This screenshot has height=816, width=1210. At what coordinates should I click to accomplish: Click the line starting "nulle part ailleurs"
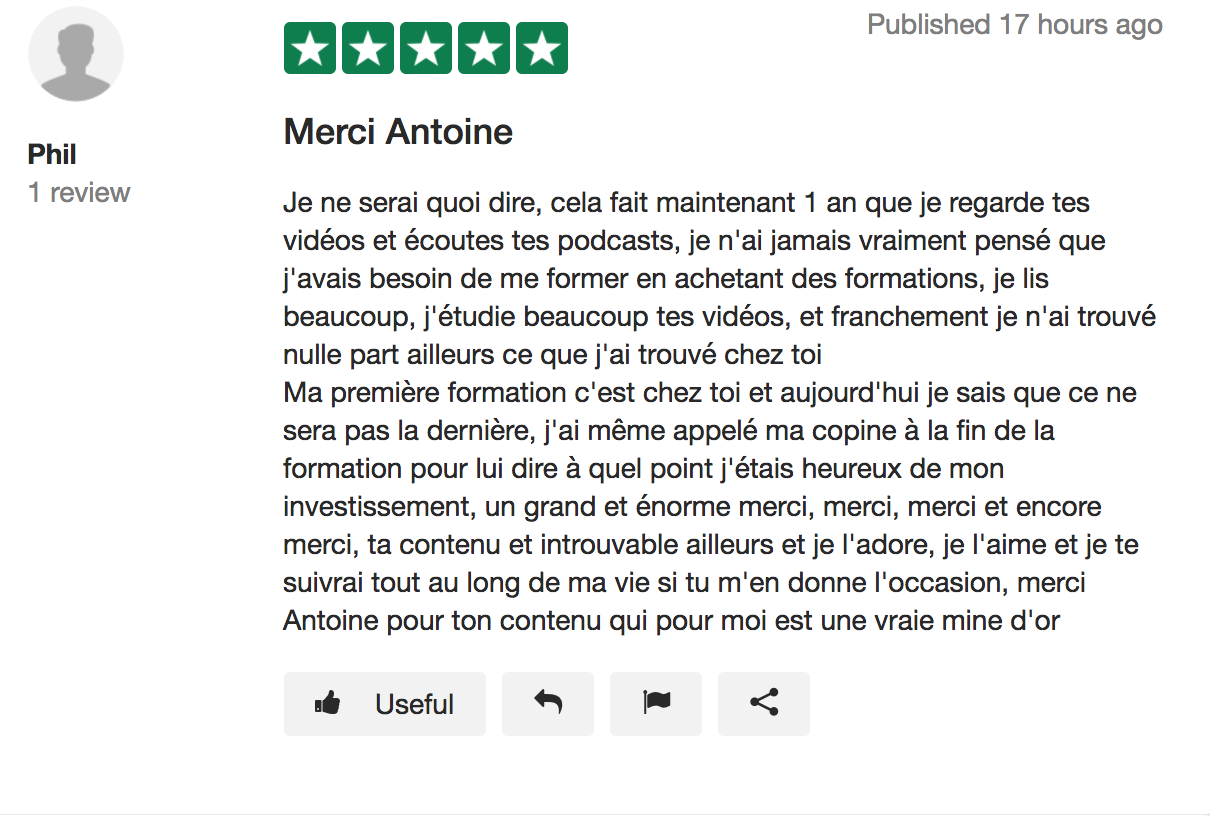tap(552, 355)
